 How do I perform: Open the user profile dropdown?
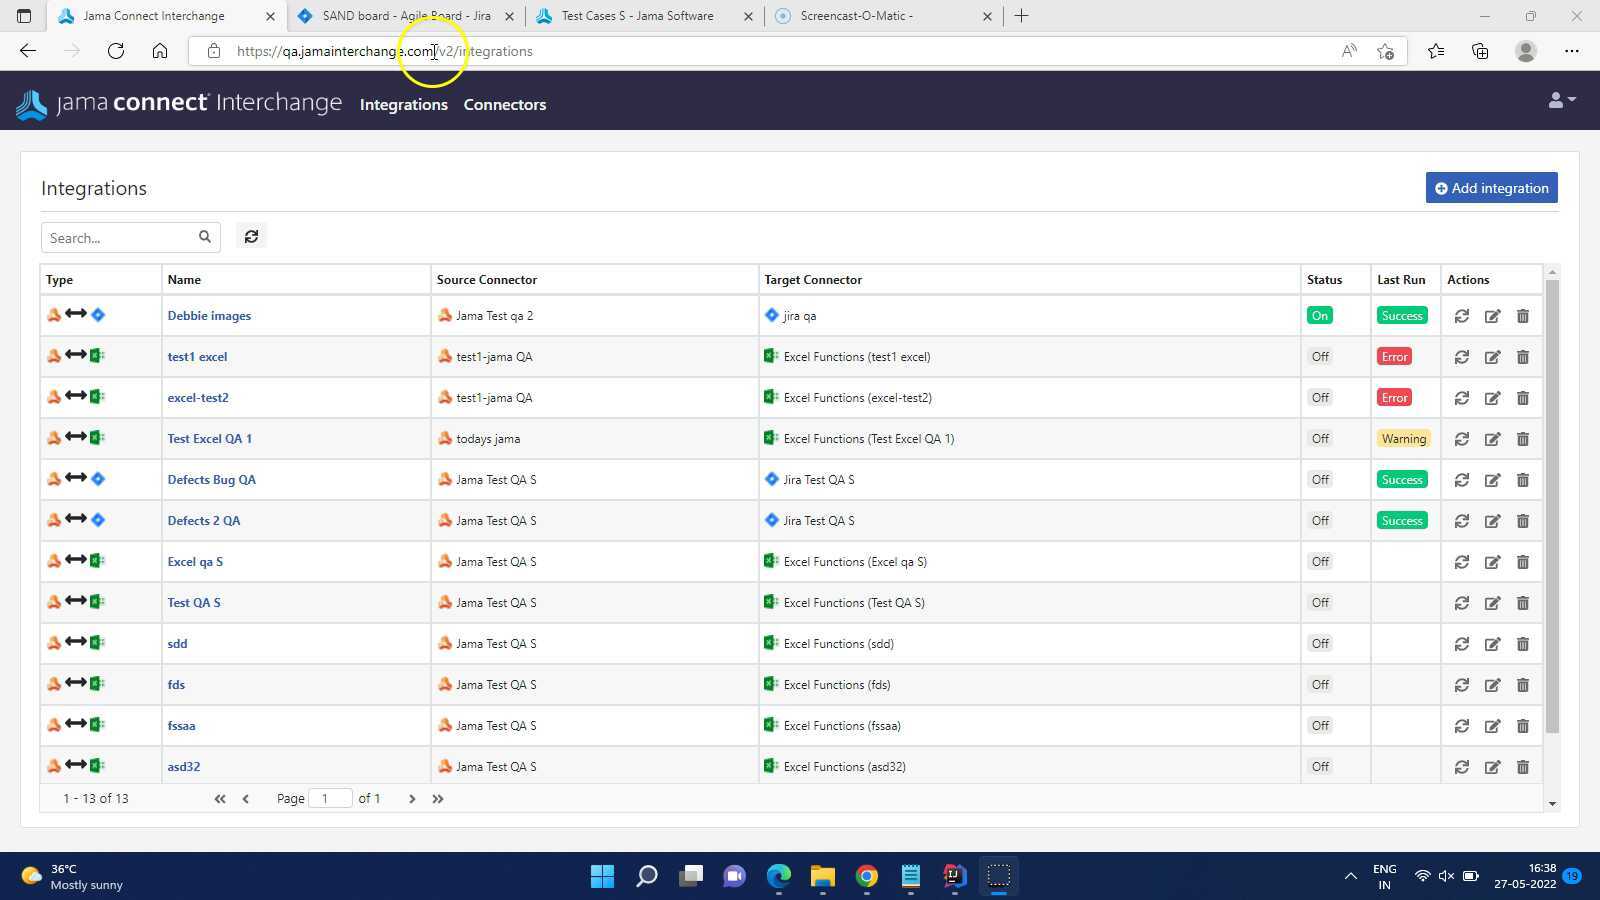1559,100
